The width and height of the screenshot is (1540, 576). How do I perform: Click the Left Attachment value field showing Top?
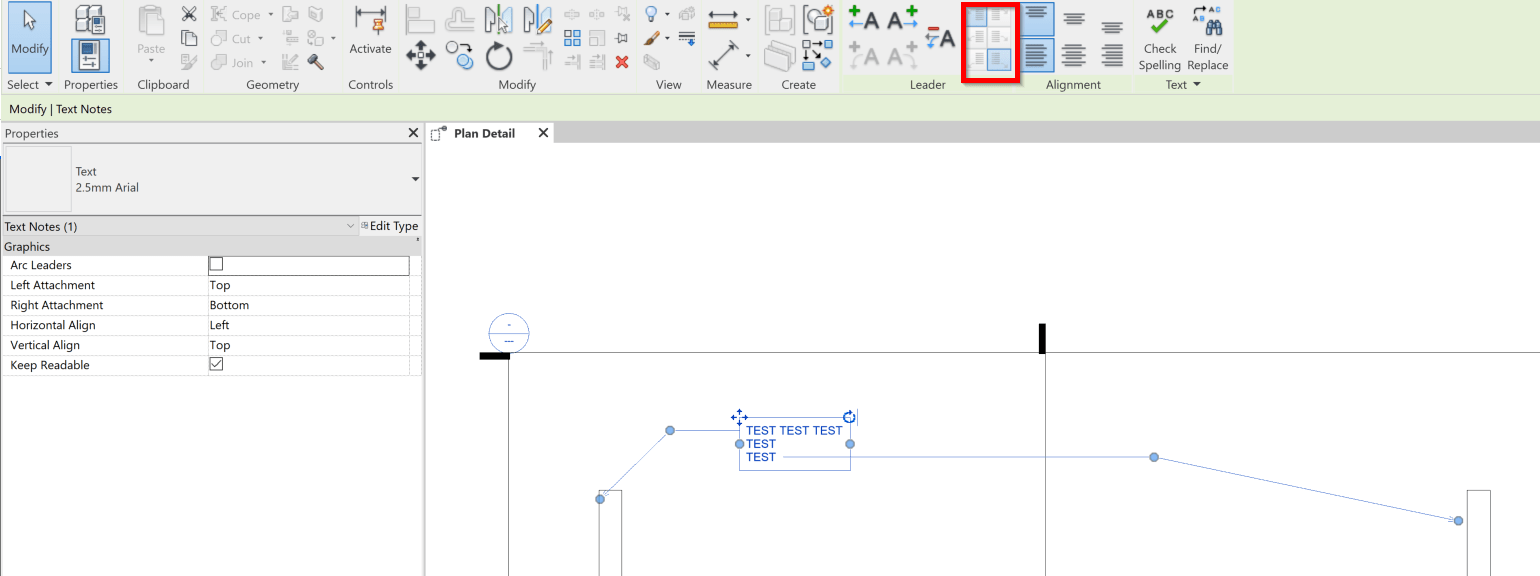(x=309, y=285)
